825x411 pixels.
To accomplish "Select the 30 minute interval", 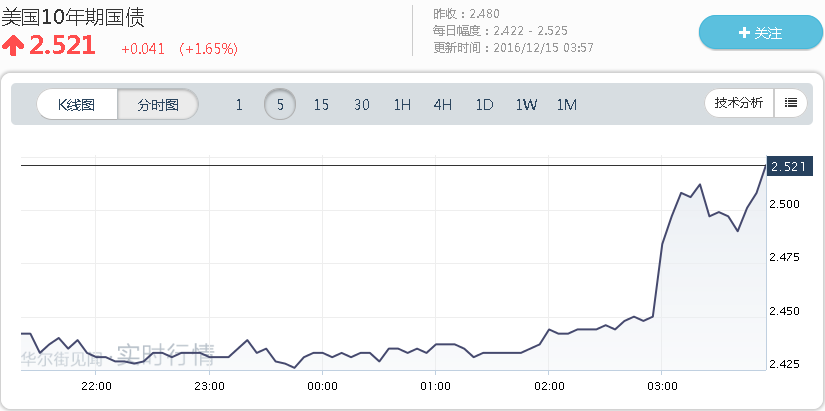I will tap(362, 104).
